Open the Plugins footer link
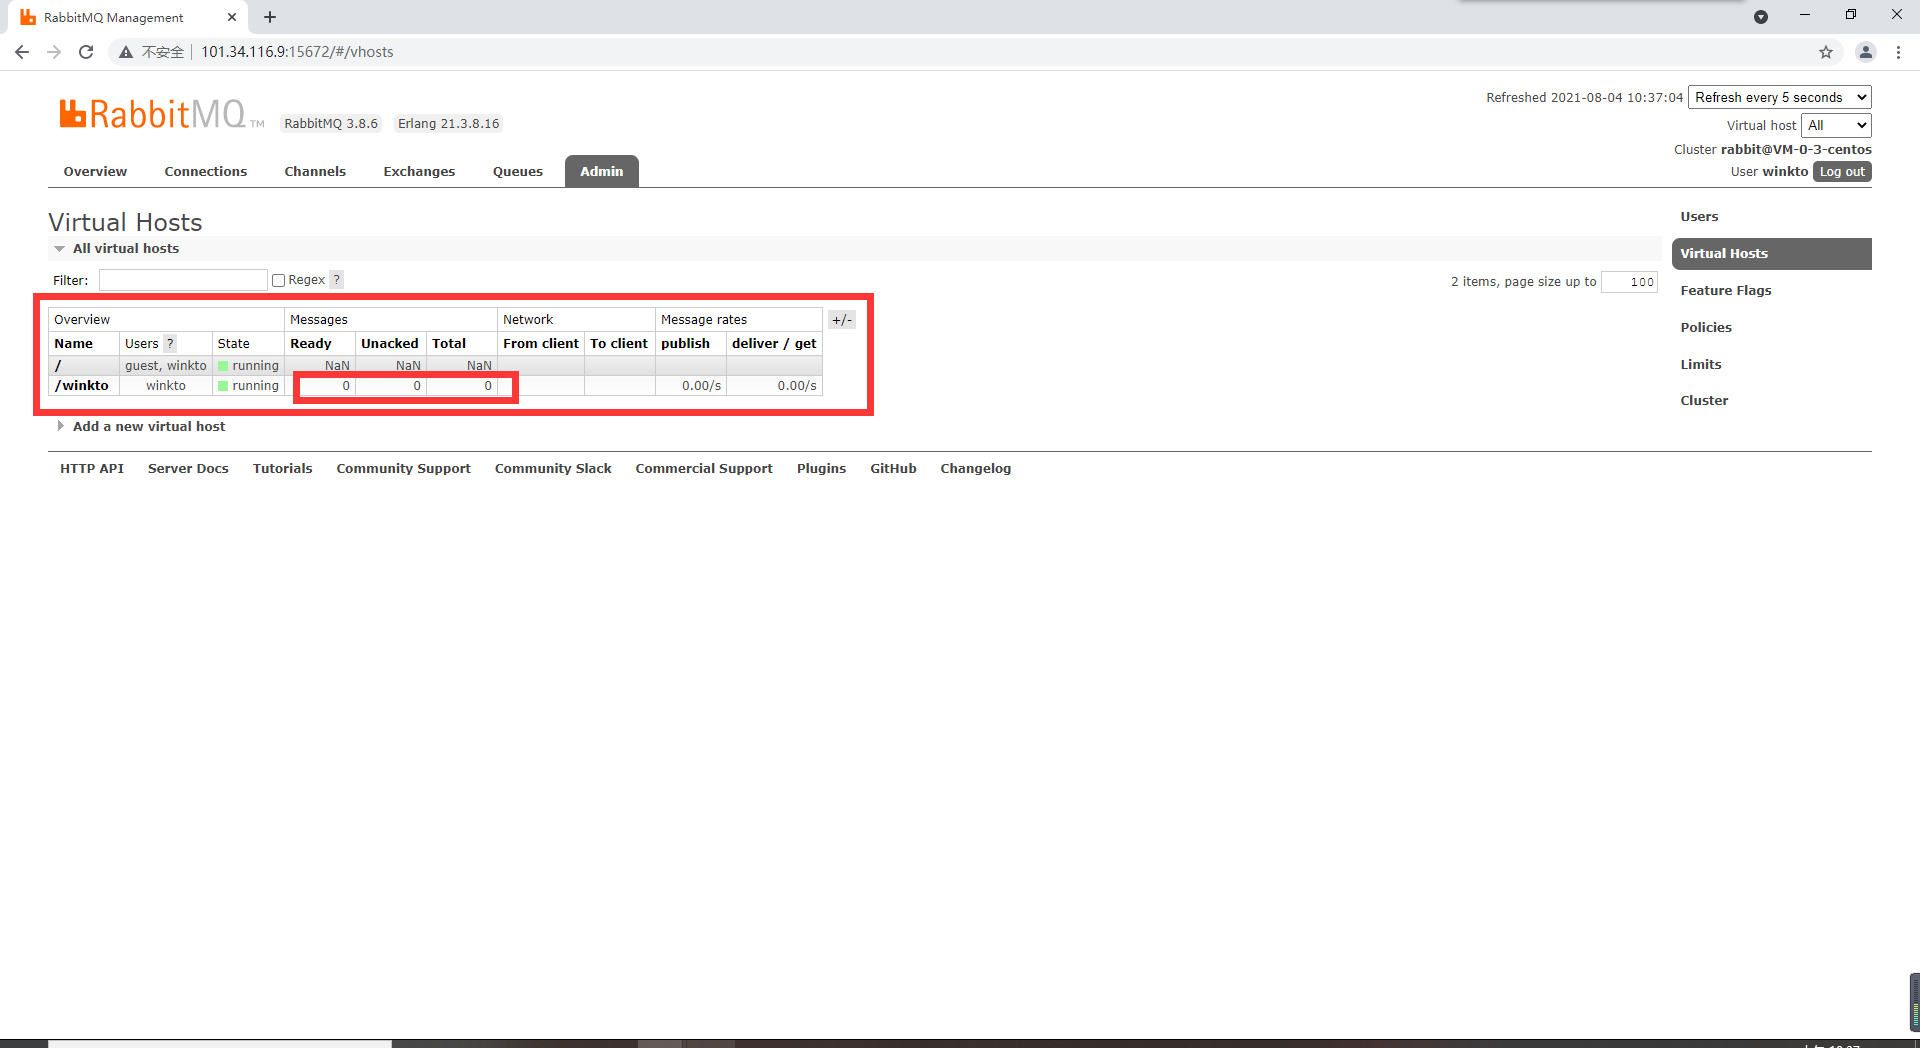Viewport: 1920px width, 1048px height. coord(821,468)
